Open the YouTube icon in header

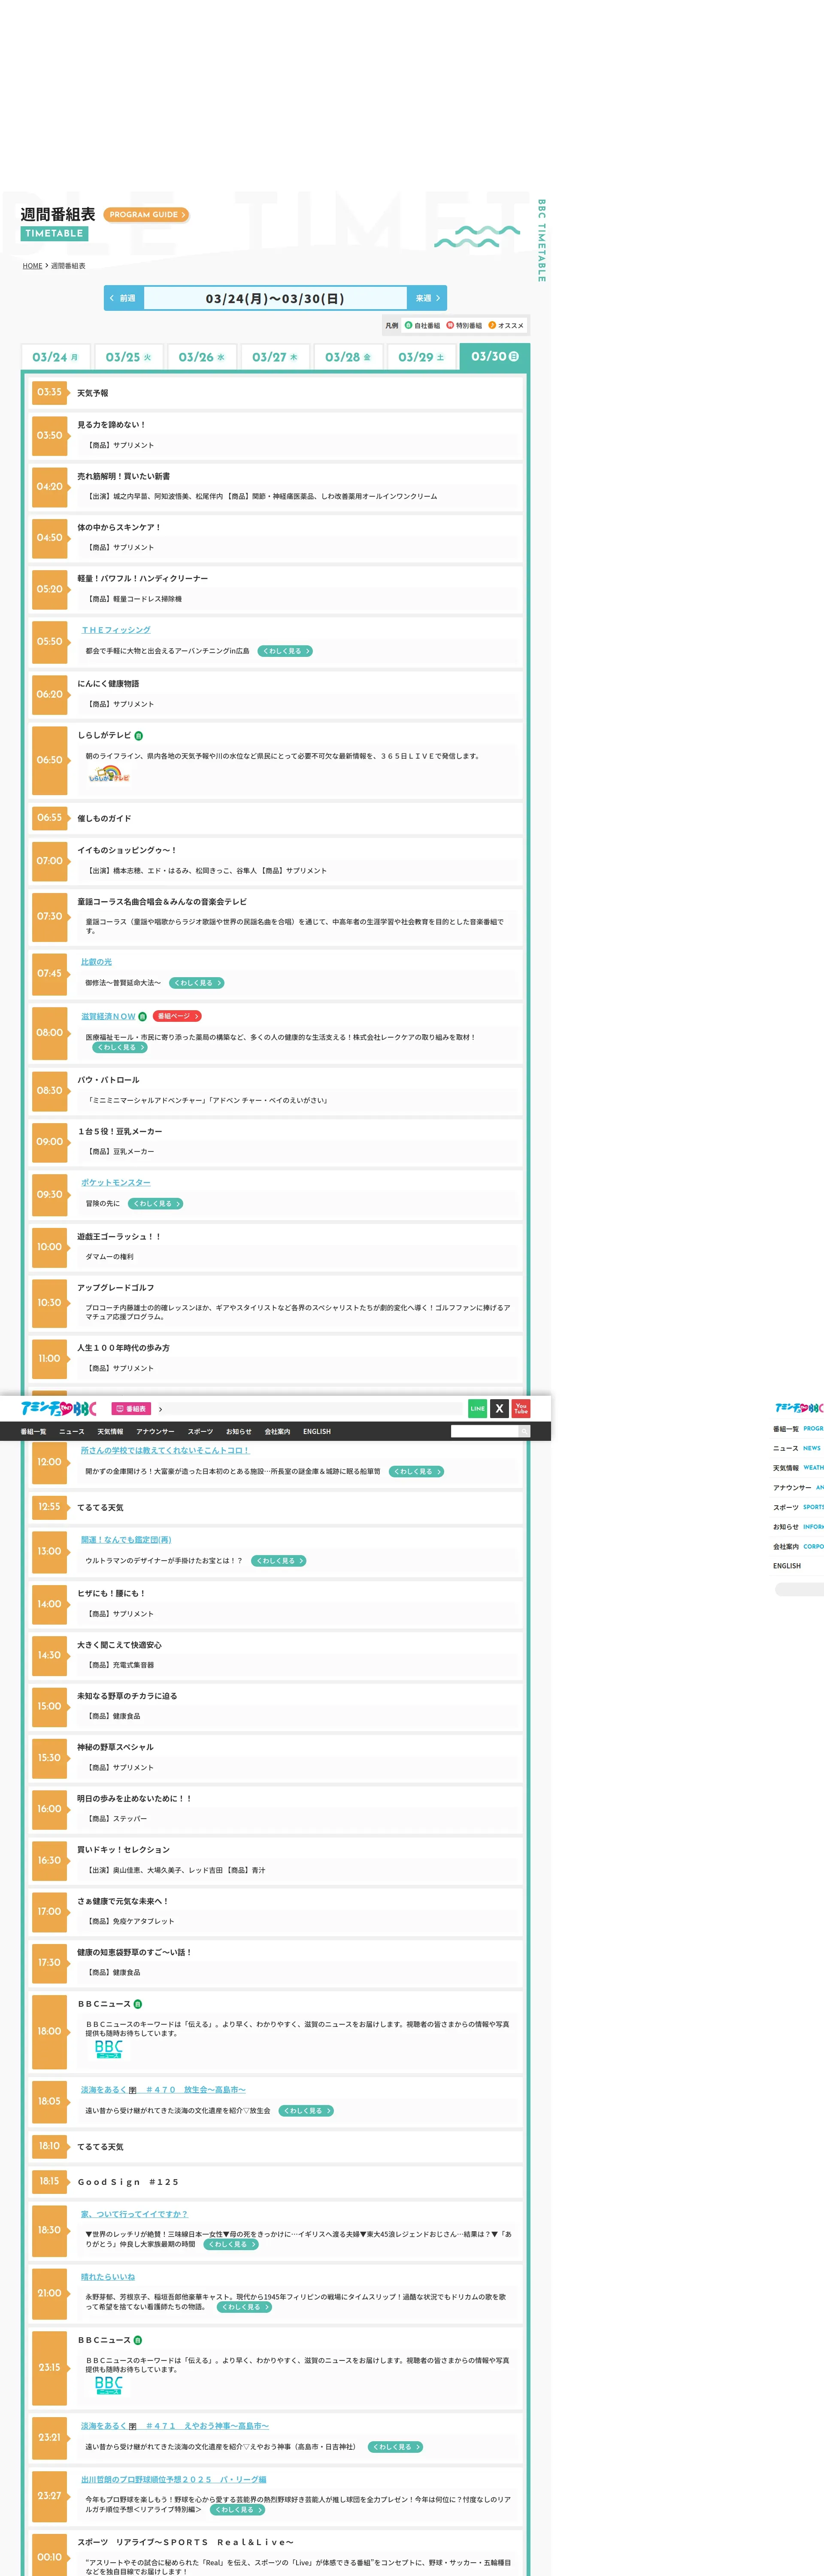click(x=521, y=1408)
